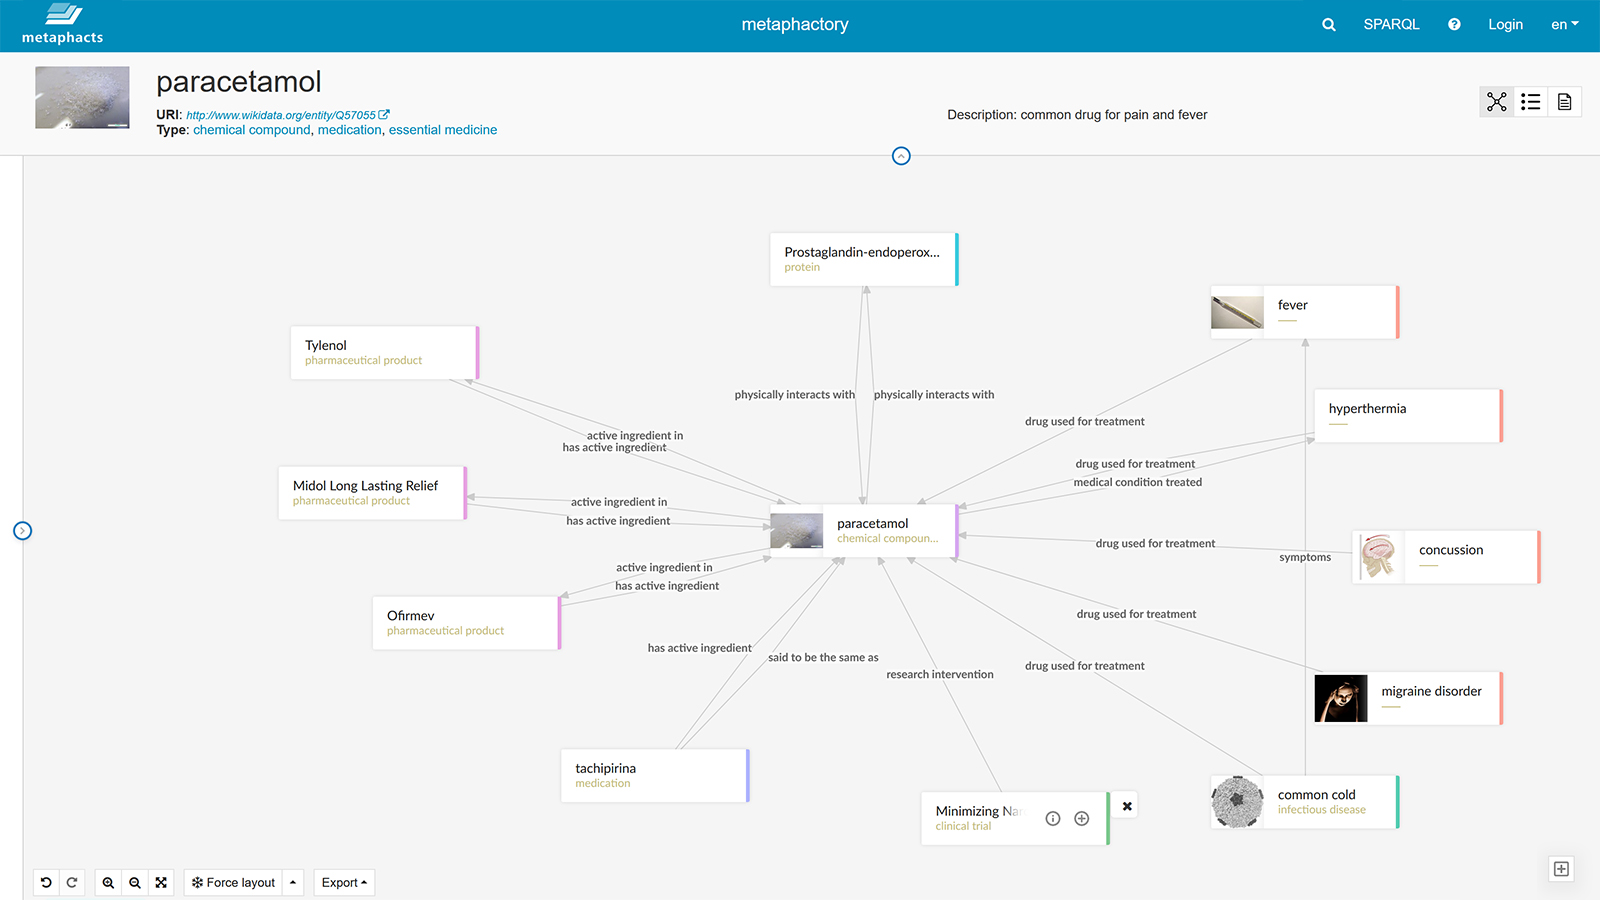Image resolution: width=1600 pixels, height=900 pixels.
Task: Open the SPARQL page
Action: point(1391,25)
